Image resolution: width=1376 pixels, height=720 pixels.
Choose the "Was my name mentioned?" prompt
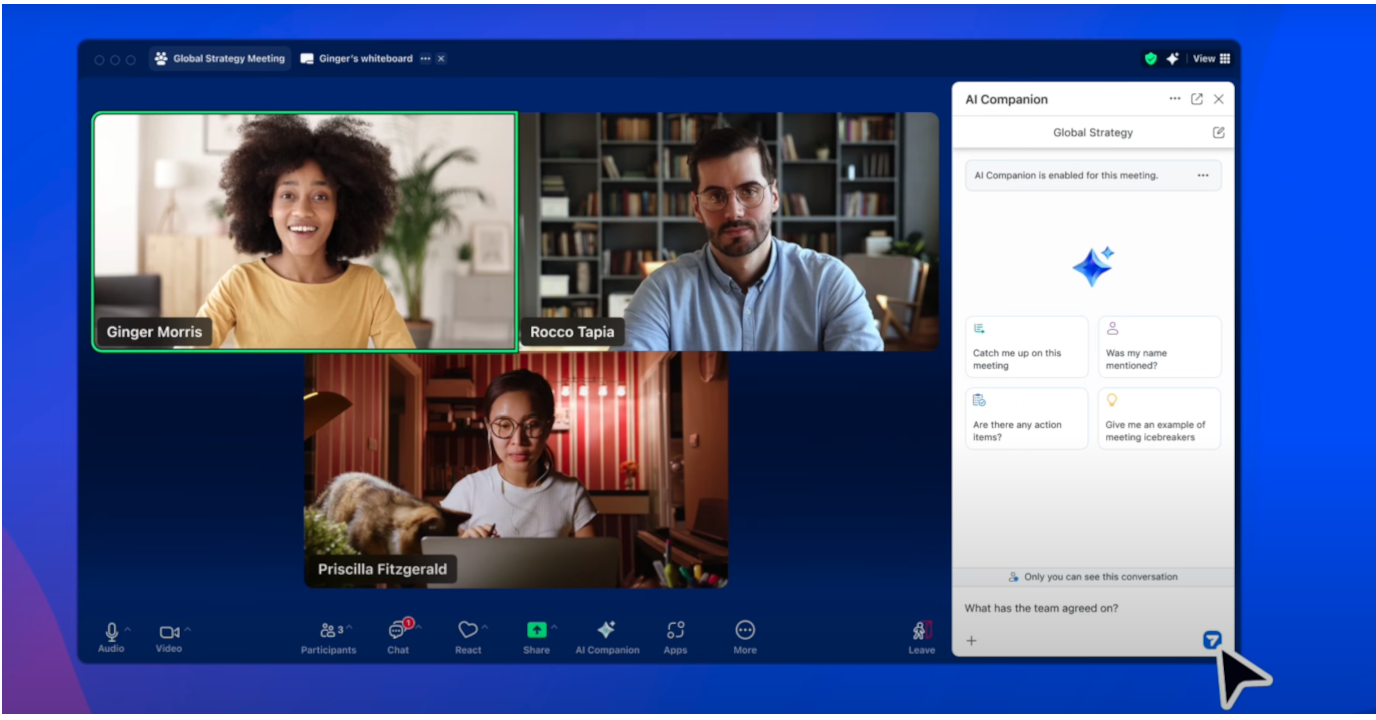(x=1159, y=346)
